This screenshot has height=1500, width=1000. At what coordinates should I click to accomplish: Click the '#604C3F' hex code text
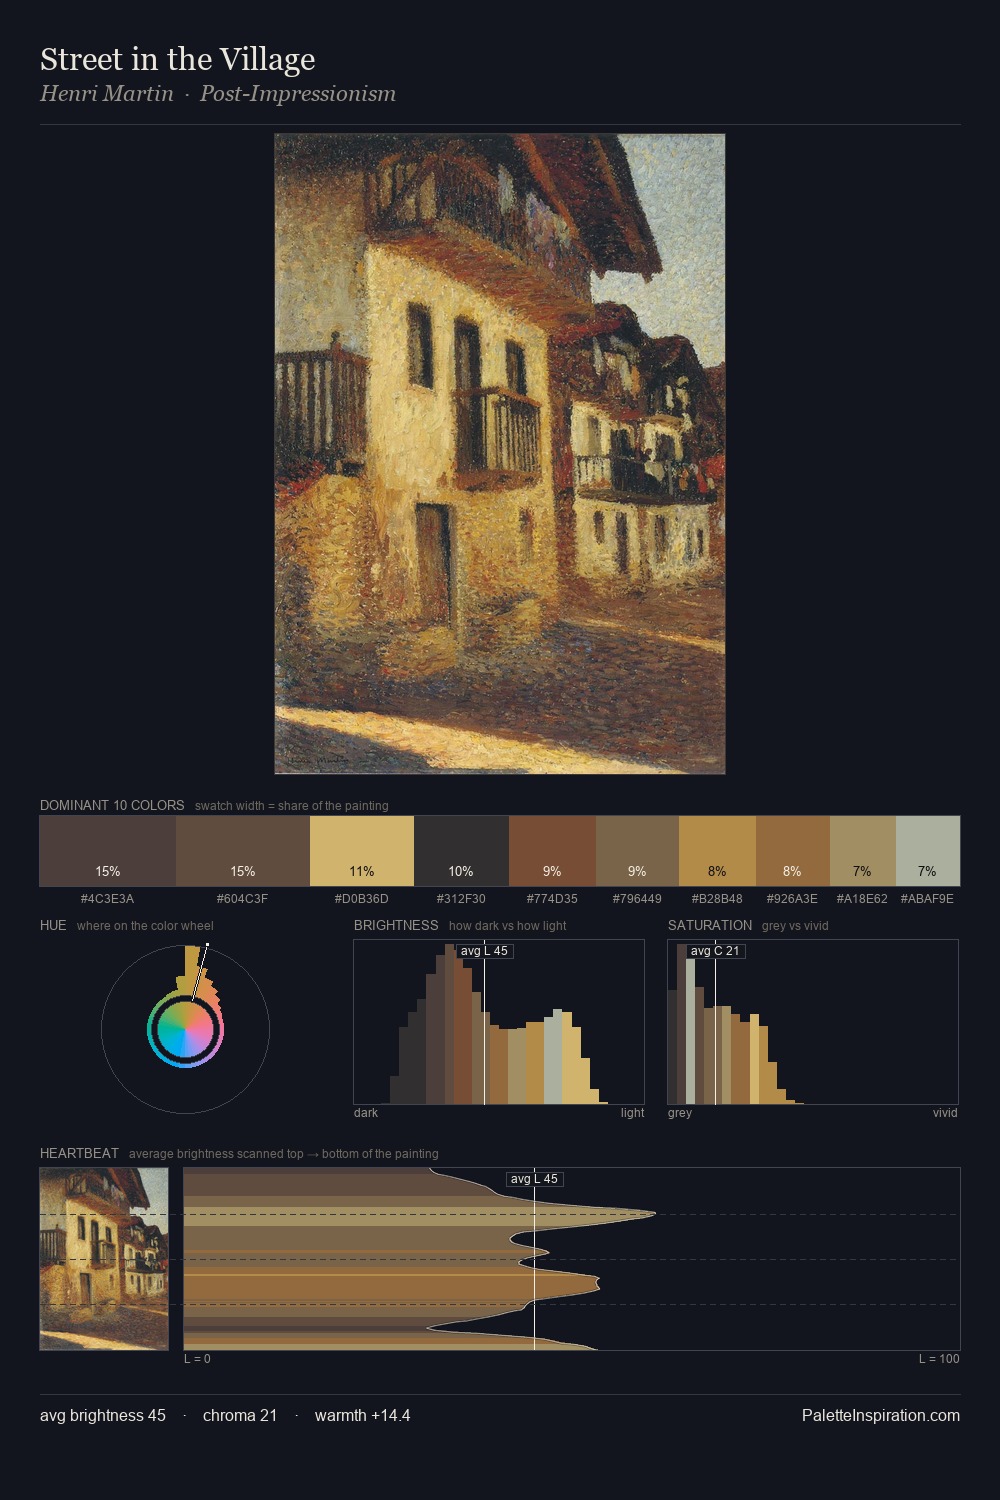[243, 899]
